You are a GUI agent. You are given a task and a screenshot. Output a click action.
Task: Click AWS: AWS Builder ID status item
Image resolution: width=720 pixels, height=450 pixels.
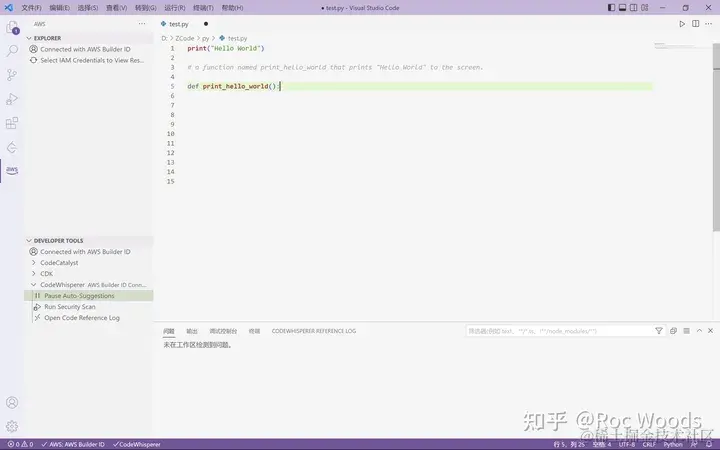click(x=73, y=444)
